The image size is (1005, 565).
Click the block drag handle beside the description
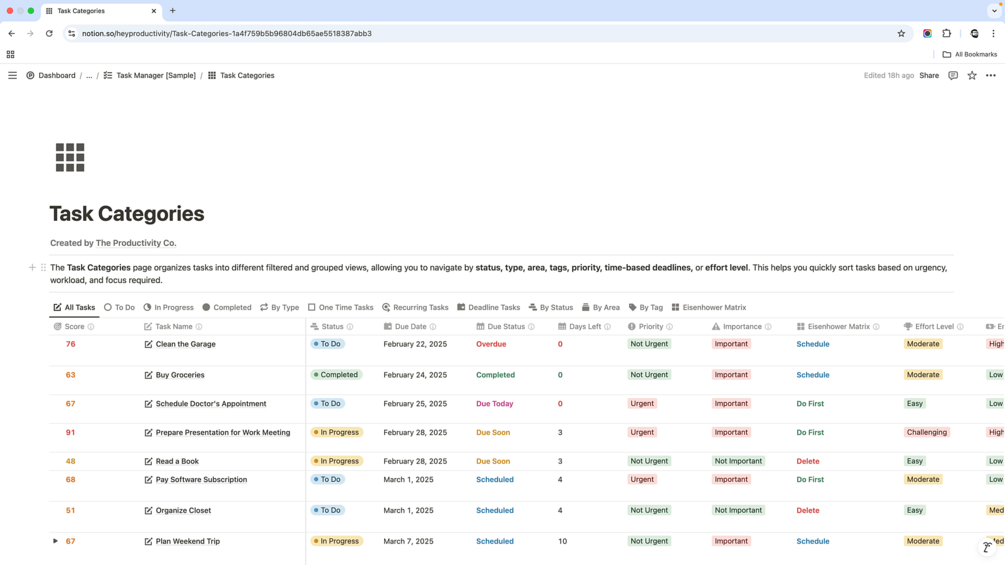(44, 268)
